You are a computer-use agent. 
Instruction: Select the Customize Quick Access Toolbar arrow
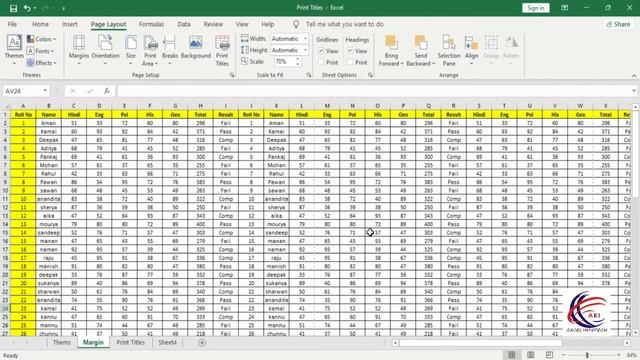pos(63,8)
